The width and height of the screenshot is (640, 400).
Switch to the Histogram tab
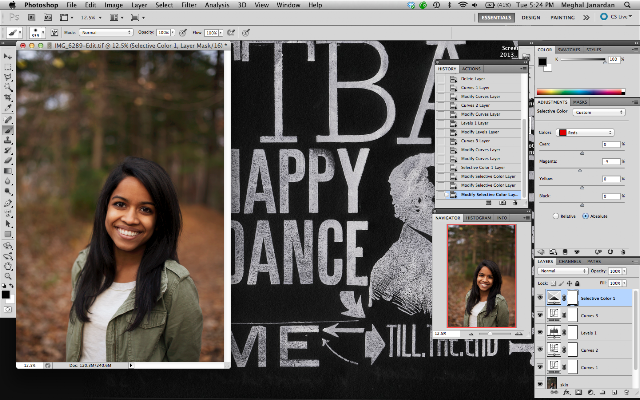pos(478,218)
